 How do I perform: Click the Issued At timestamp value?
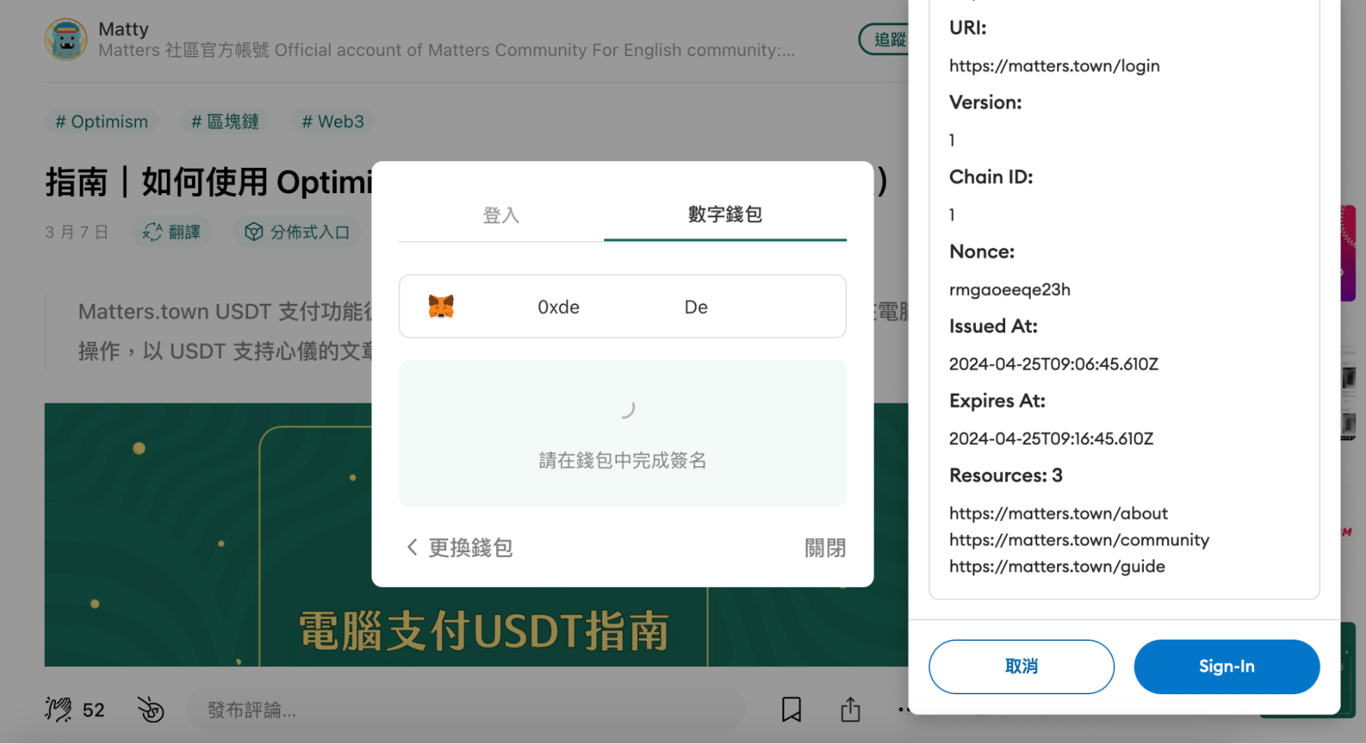pos(1053,364)
